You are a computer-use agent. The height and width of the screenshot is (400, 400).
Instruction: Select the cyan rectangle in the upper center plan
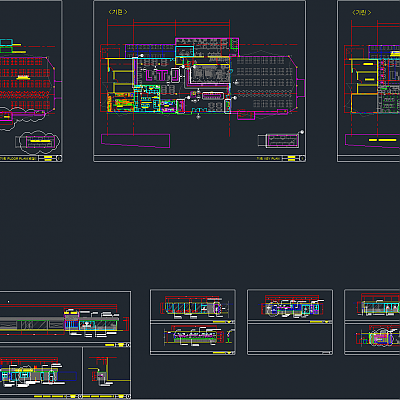[185, 52]
